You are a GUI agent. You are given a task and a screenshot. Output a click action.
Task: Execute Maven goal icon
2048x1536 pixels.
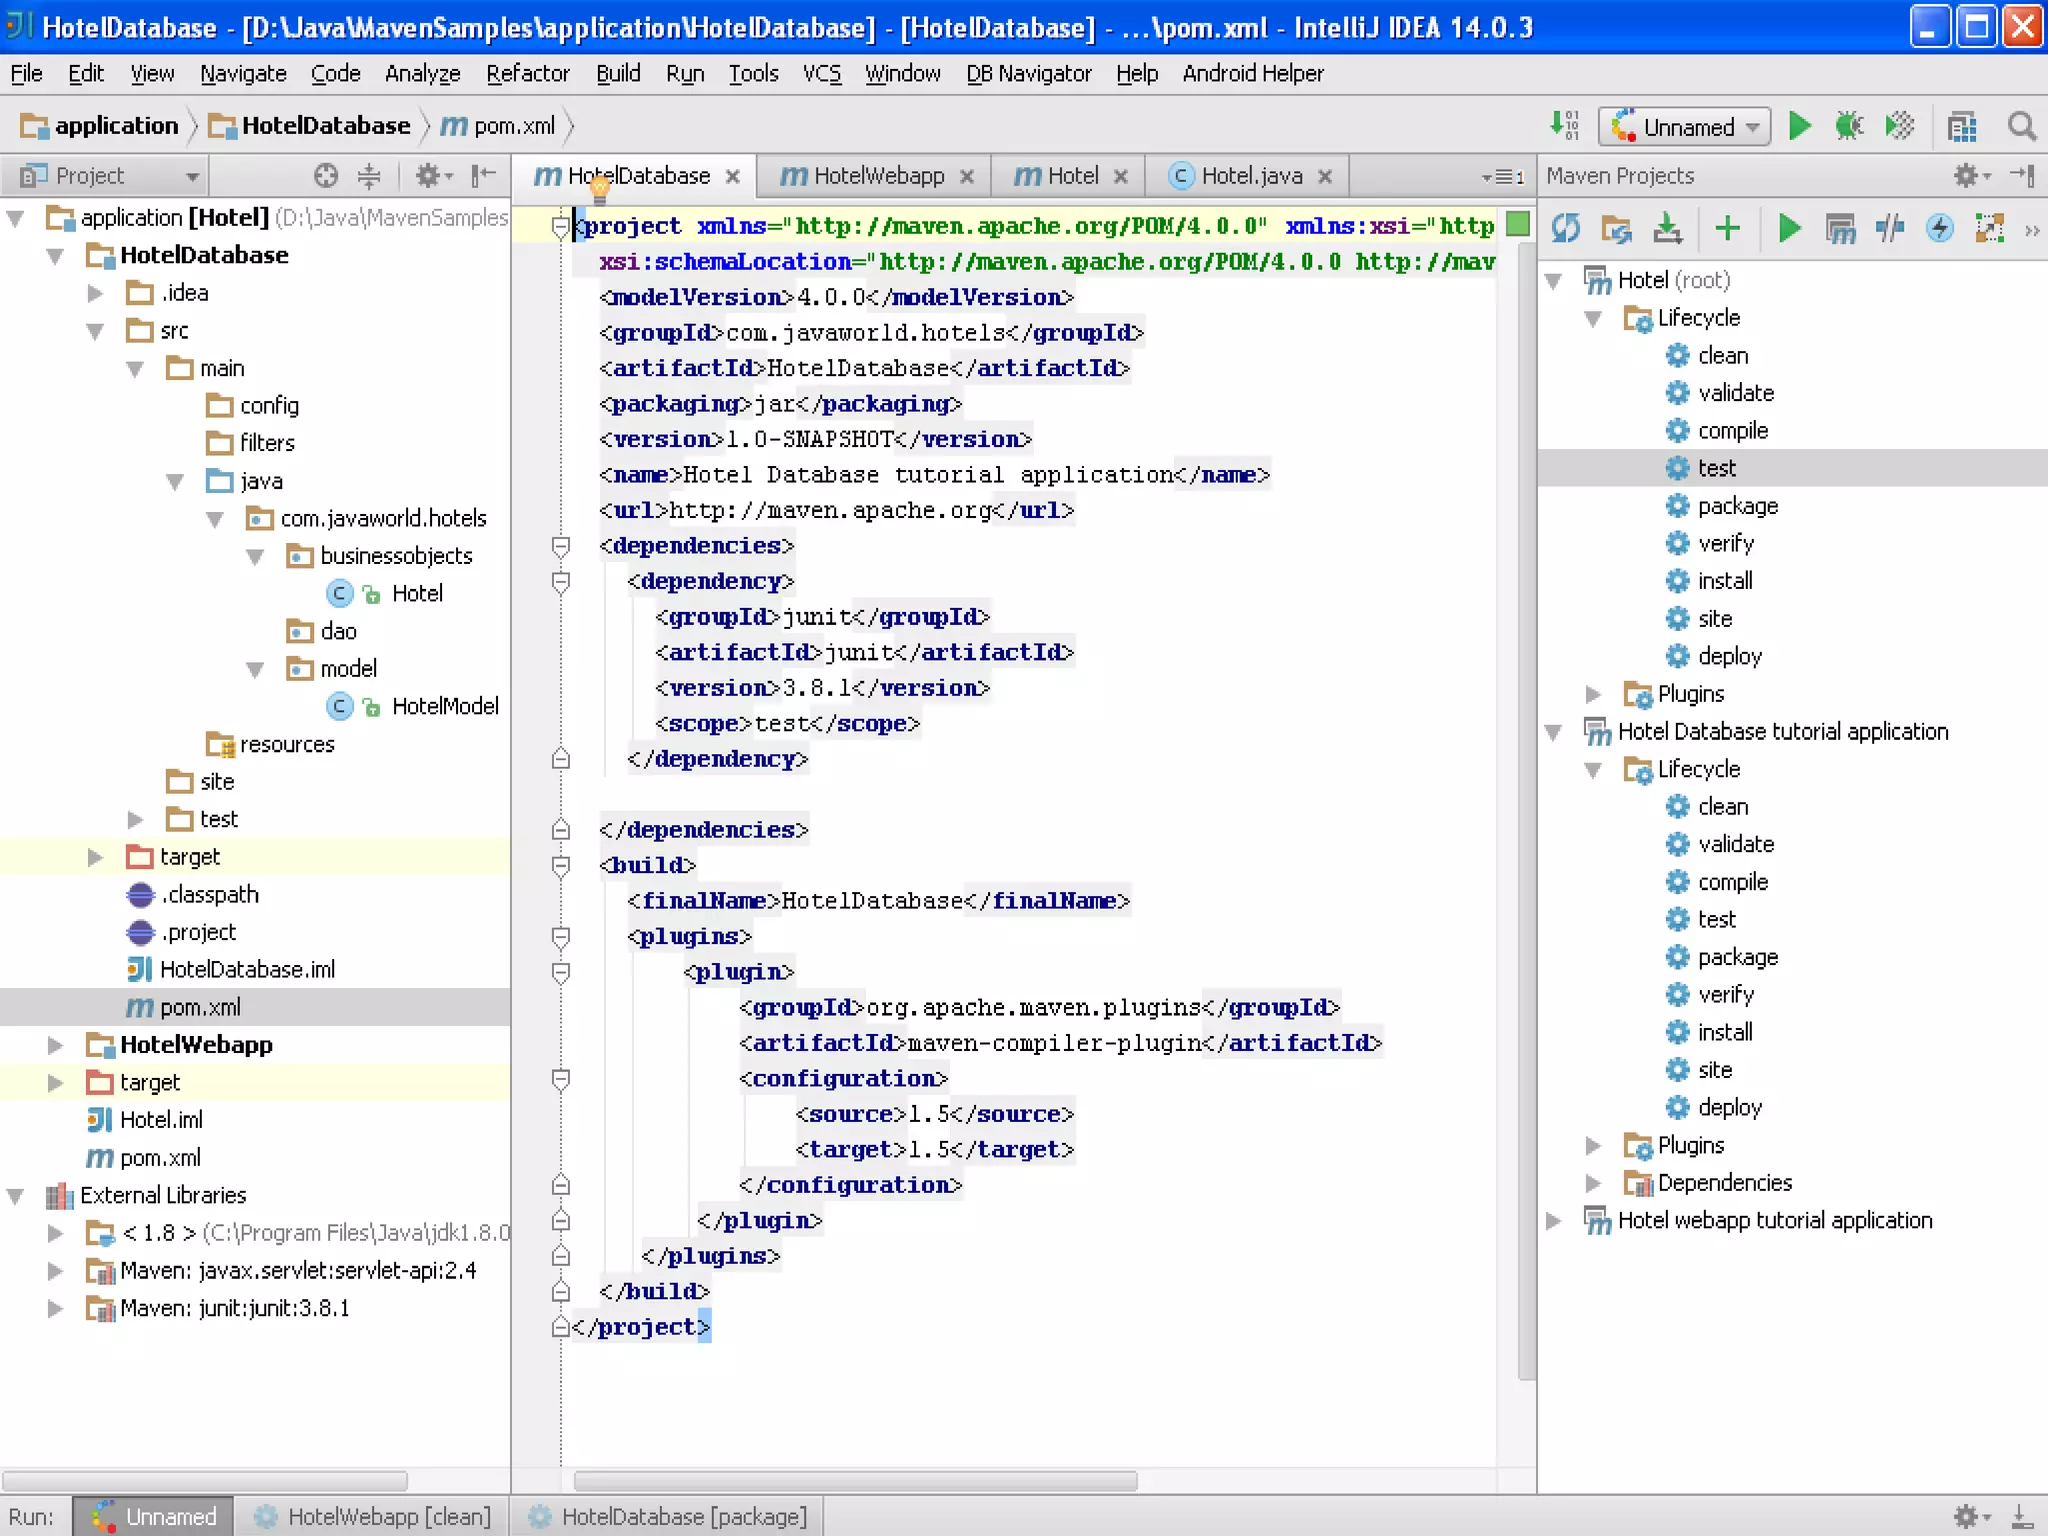1840,229
